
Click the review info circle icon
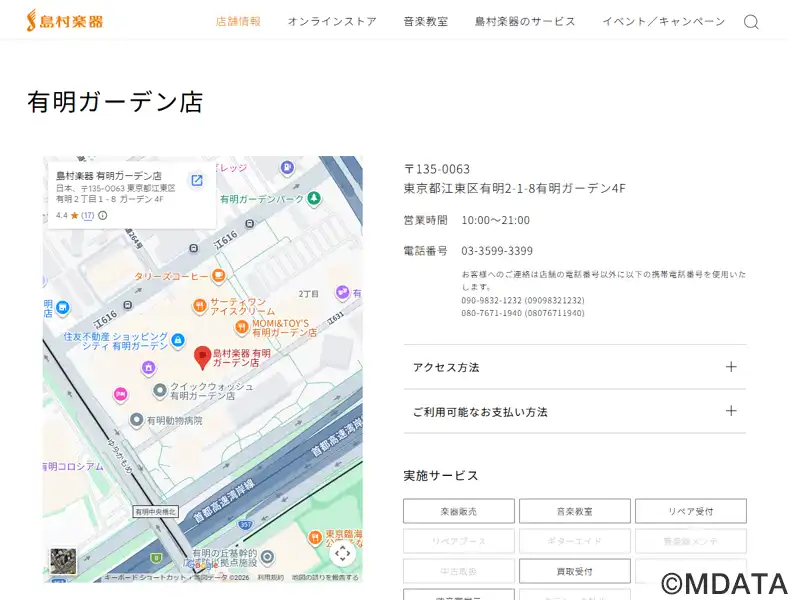point(103,215)
